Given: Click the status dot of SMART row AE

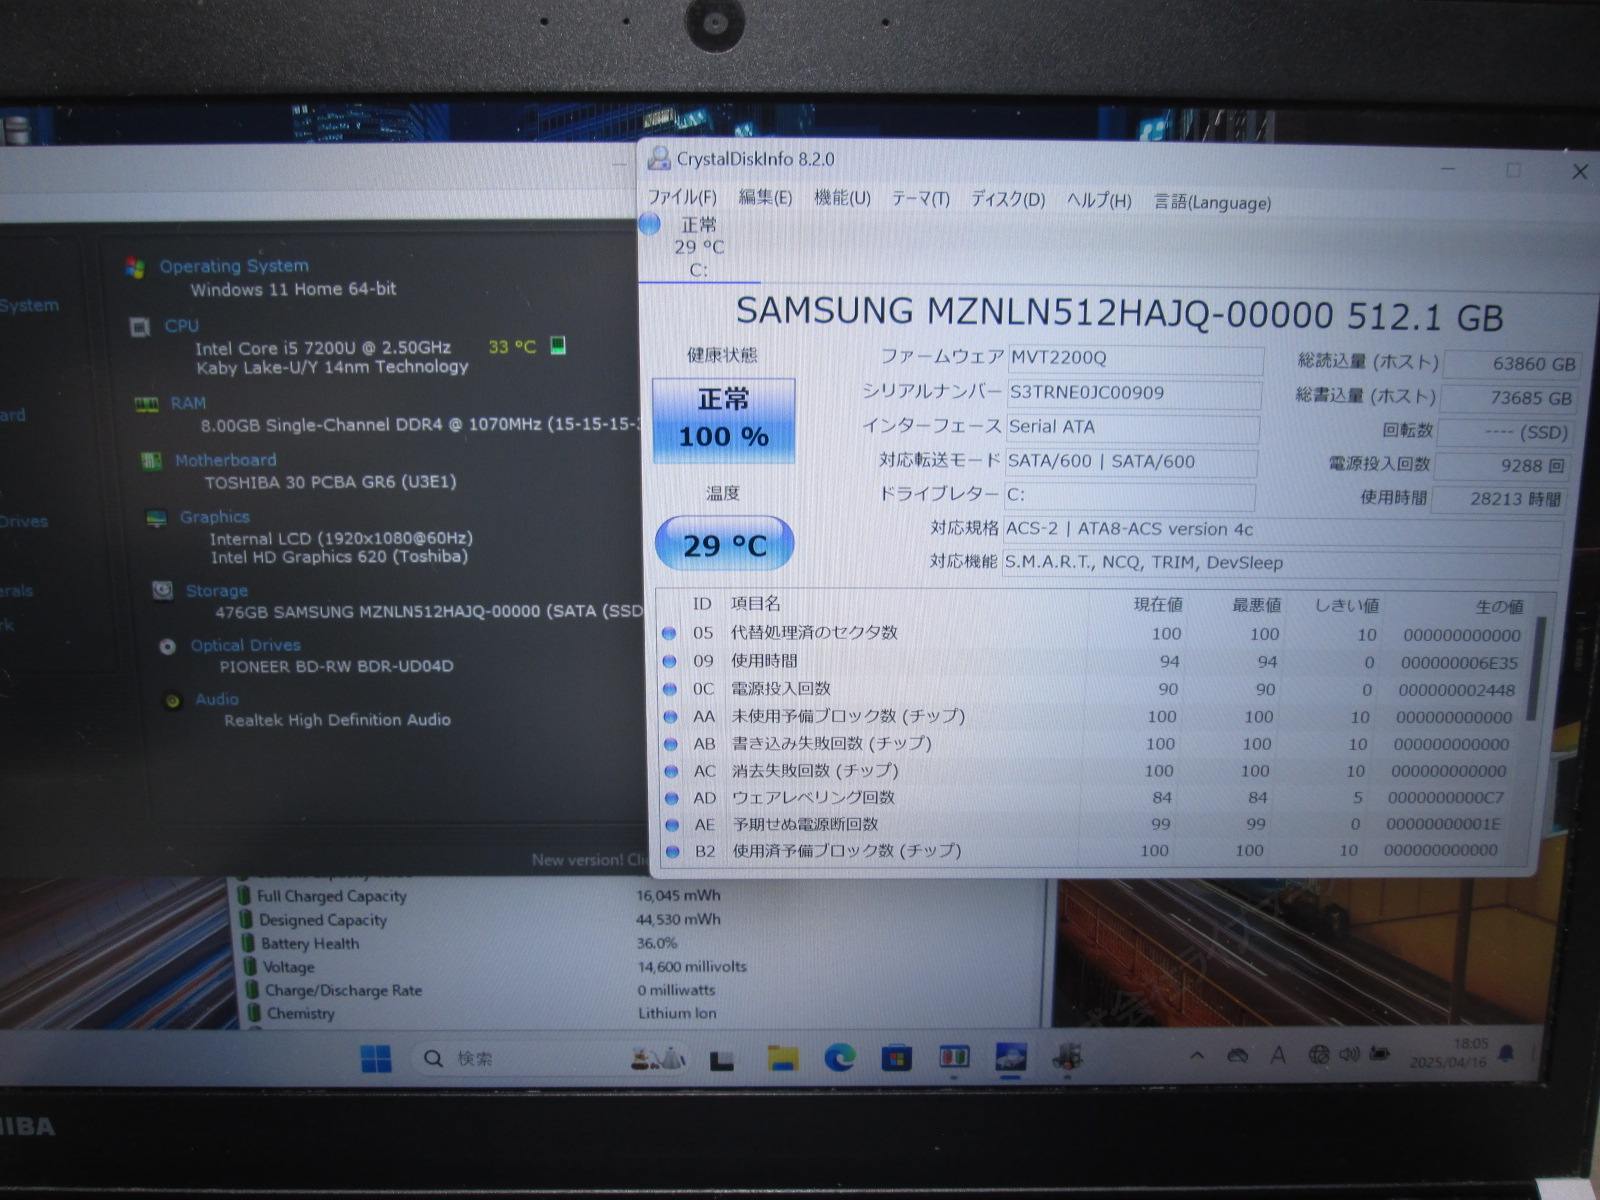Looking at the screenshot, I should [x=673, y=825].
